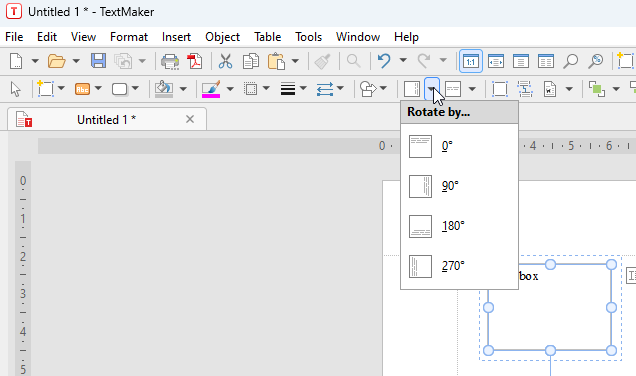Click the Undo arrow icon
Screen dimensions: 636x376
tap(384, 61)
